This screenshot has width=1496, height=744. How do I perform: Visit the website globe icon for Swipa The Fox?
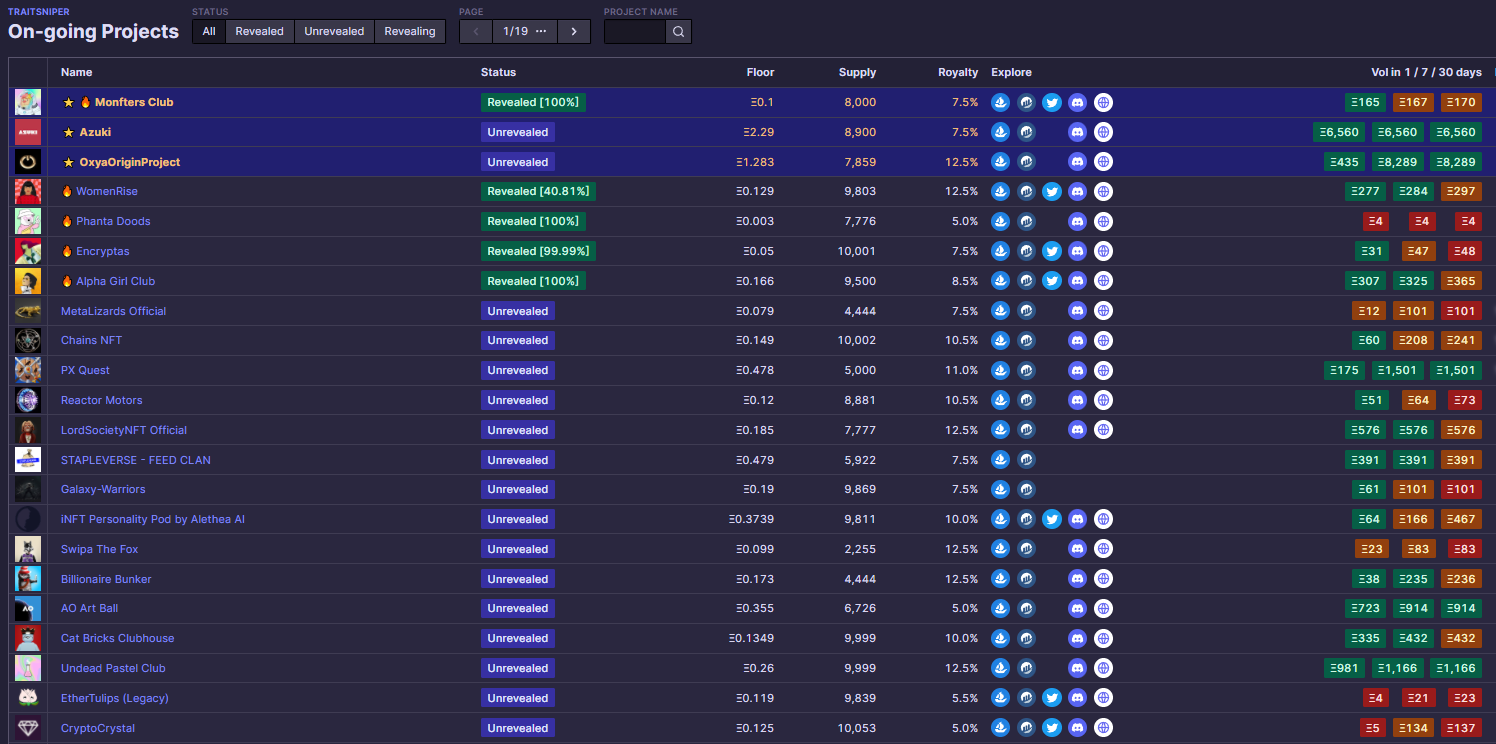tap(1103, 549)
